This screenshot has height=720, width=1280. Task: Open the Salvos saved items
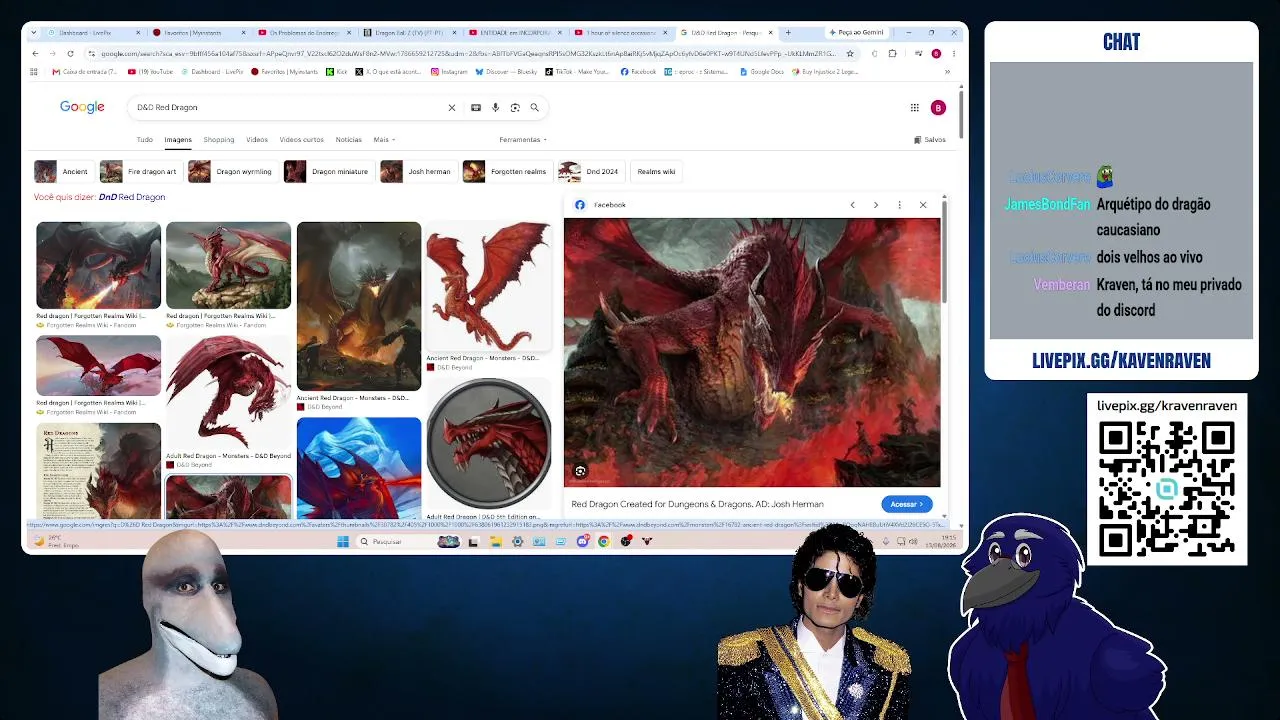click(930, 140)
